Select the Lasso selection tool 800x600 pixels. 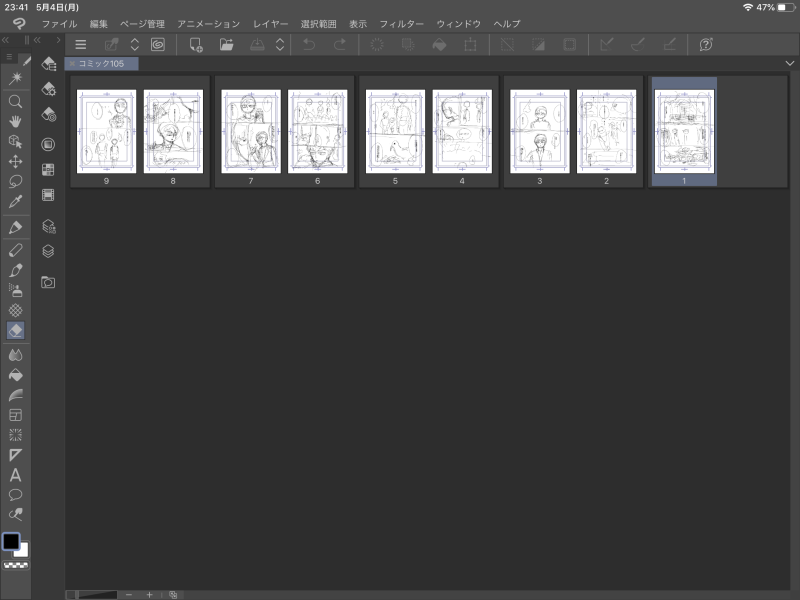[x=15, y=182]
